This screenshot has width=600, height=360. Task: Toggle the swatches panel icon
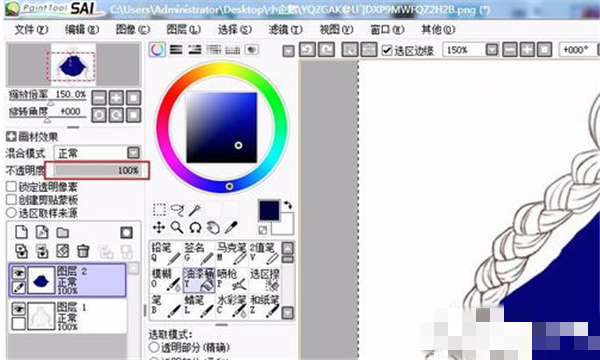(232, 50)
